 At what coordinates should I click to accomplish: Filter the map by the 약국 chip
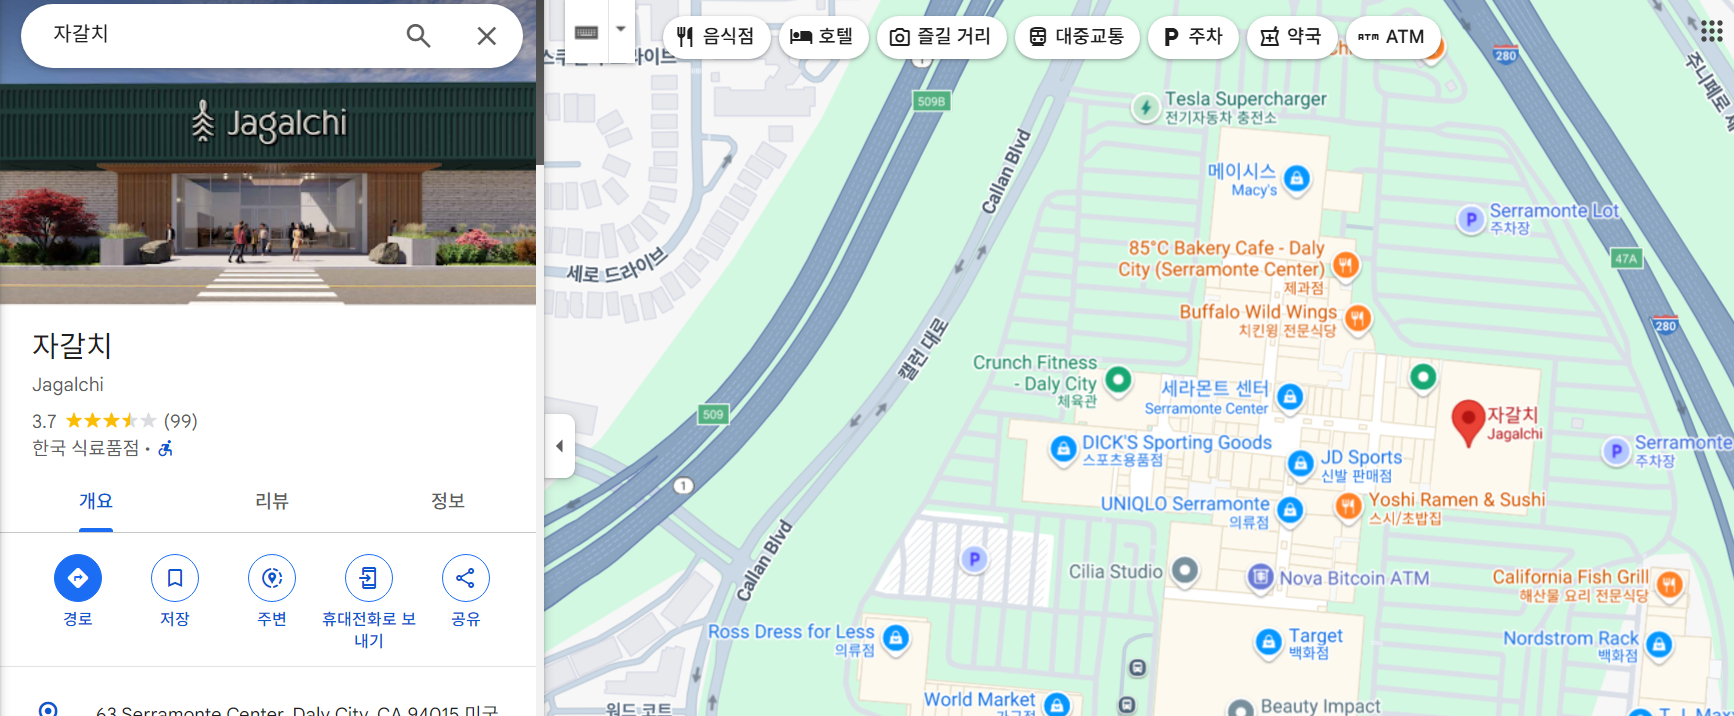[x=1291, y=37]
